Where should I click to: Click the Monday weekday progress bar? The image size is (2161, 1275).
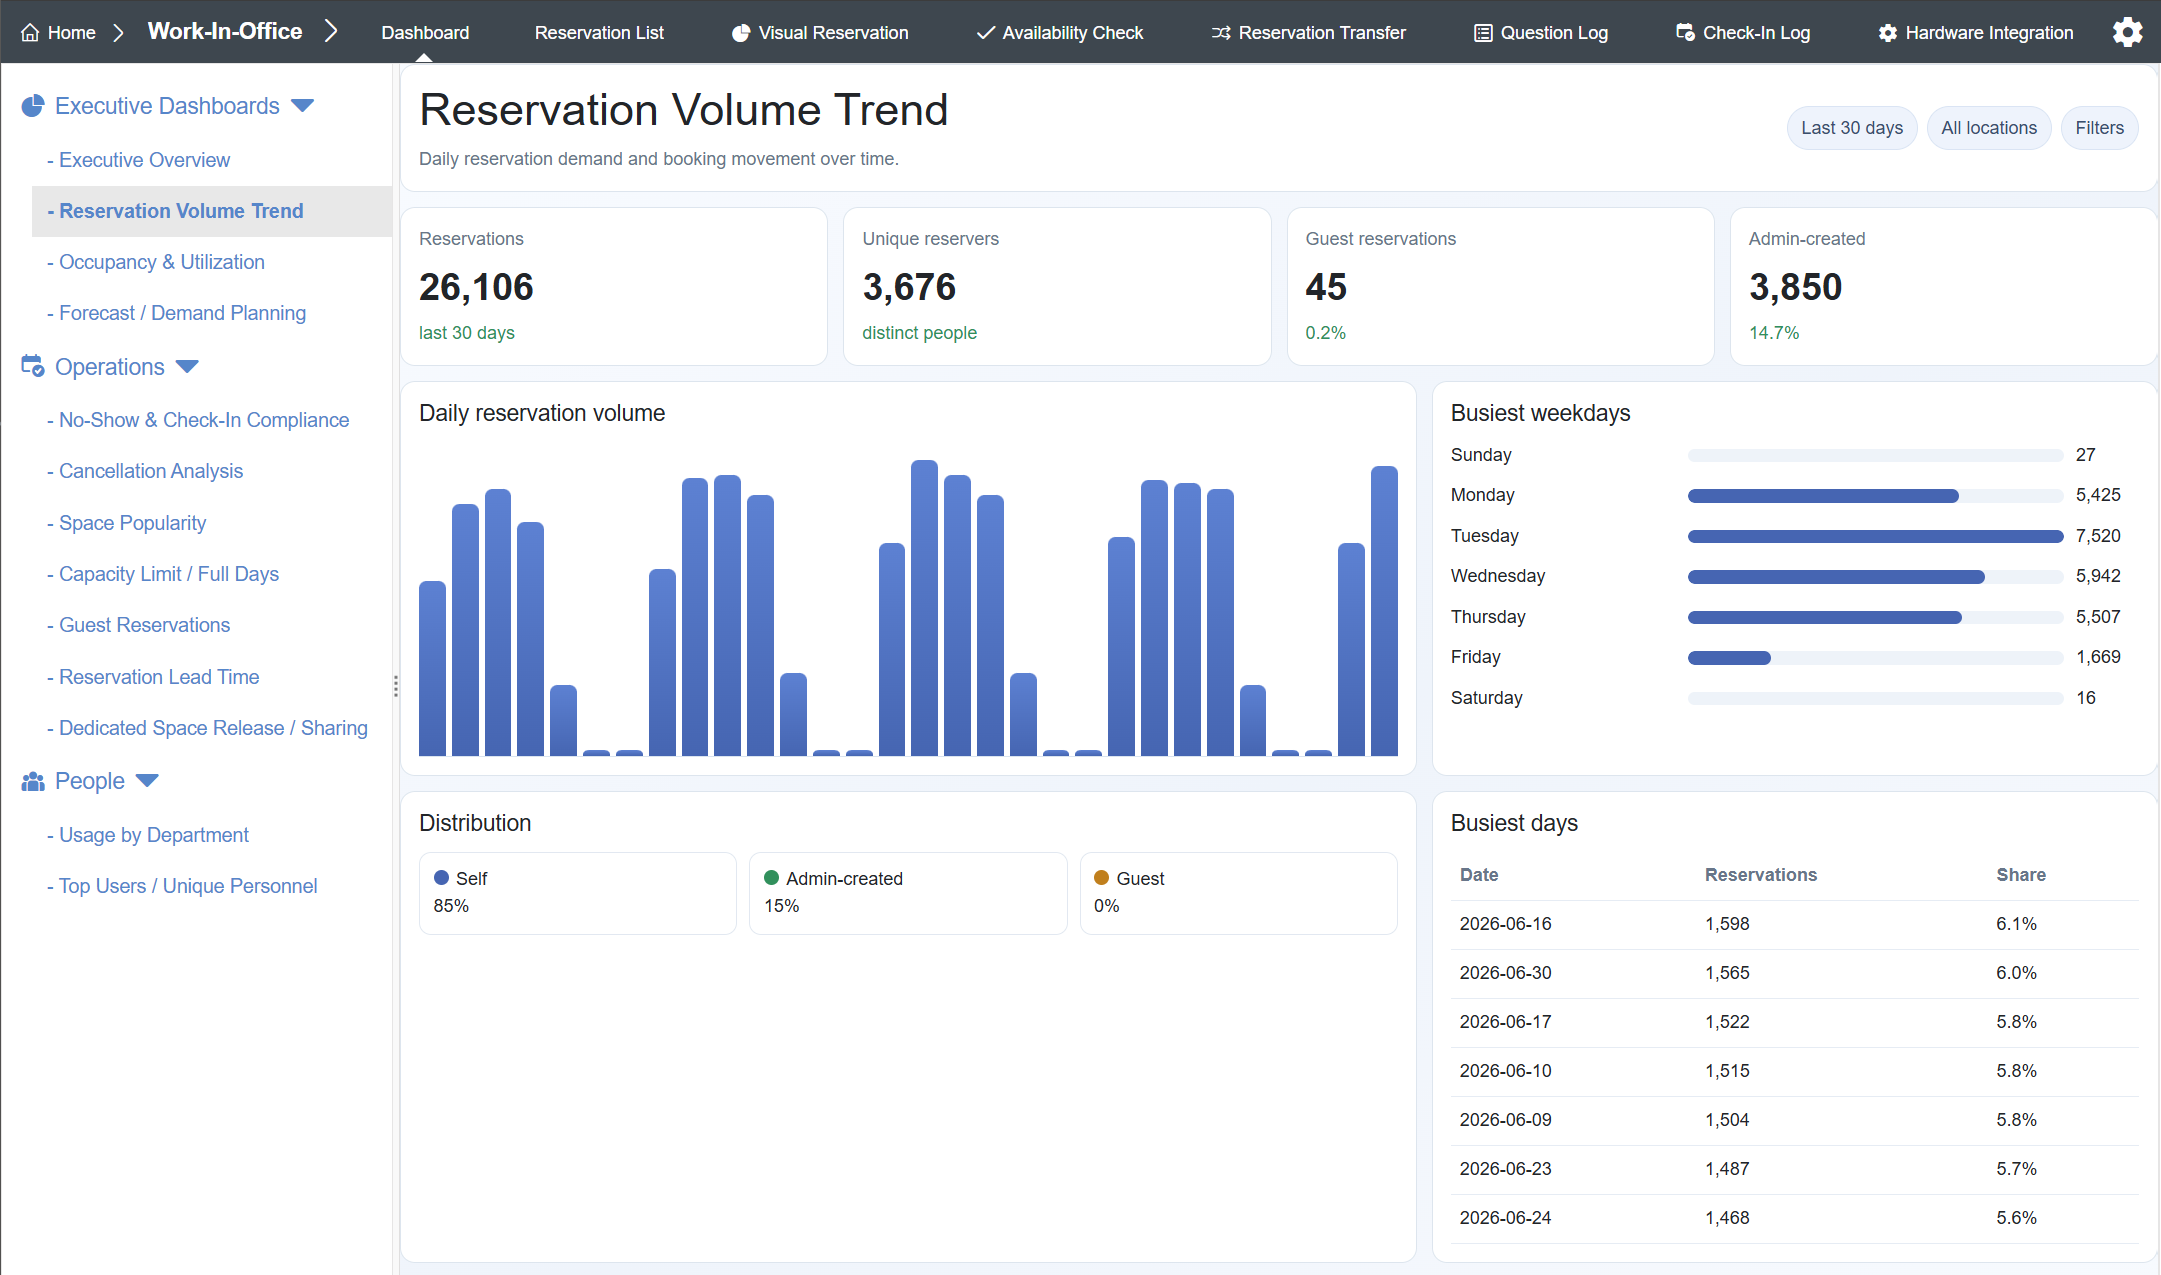(1875, 496)
